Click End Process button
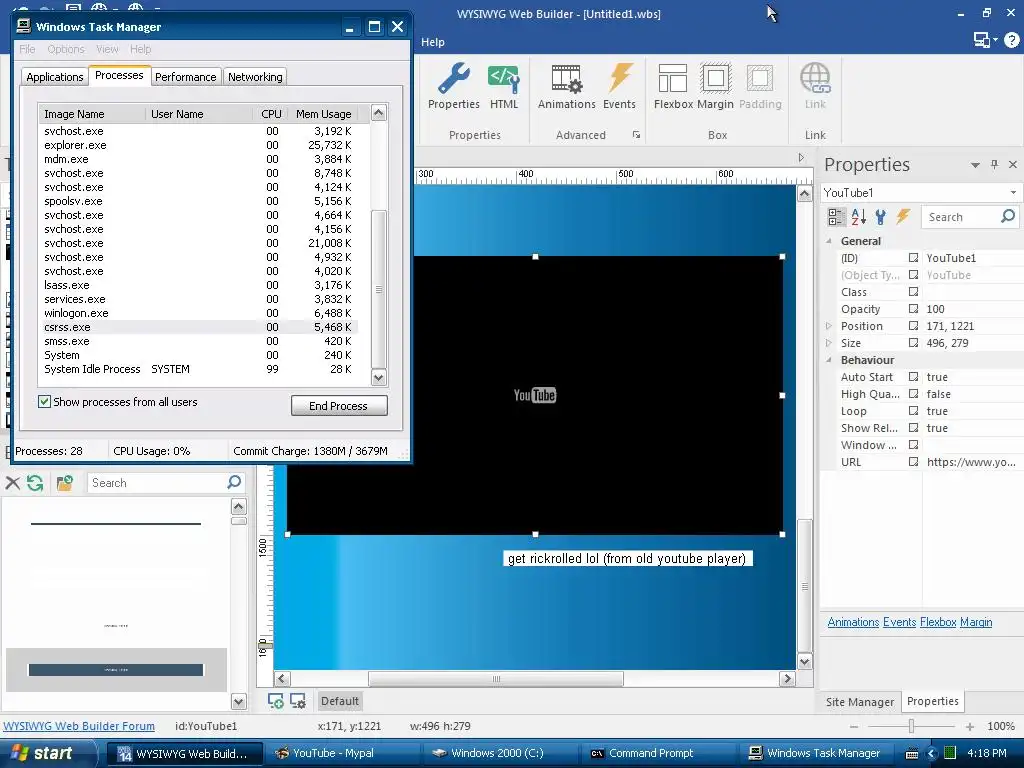1024x768 pixels. point(339,406)
